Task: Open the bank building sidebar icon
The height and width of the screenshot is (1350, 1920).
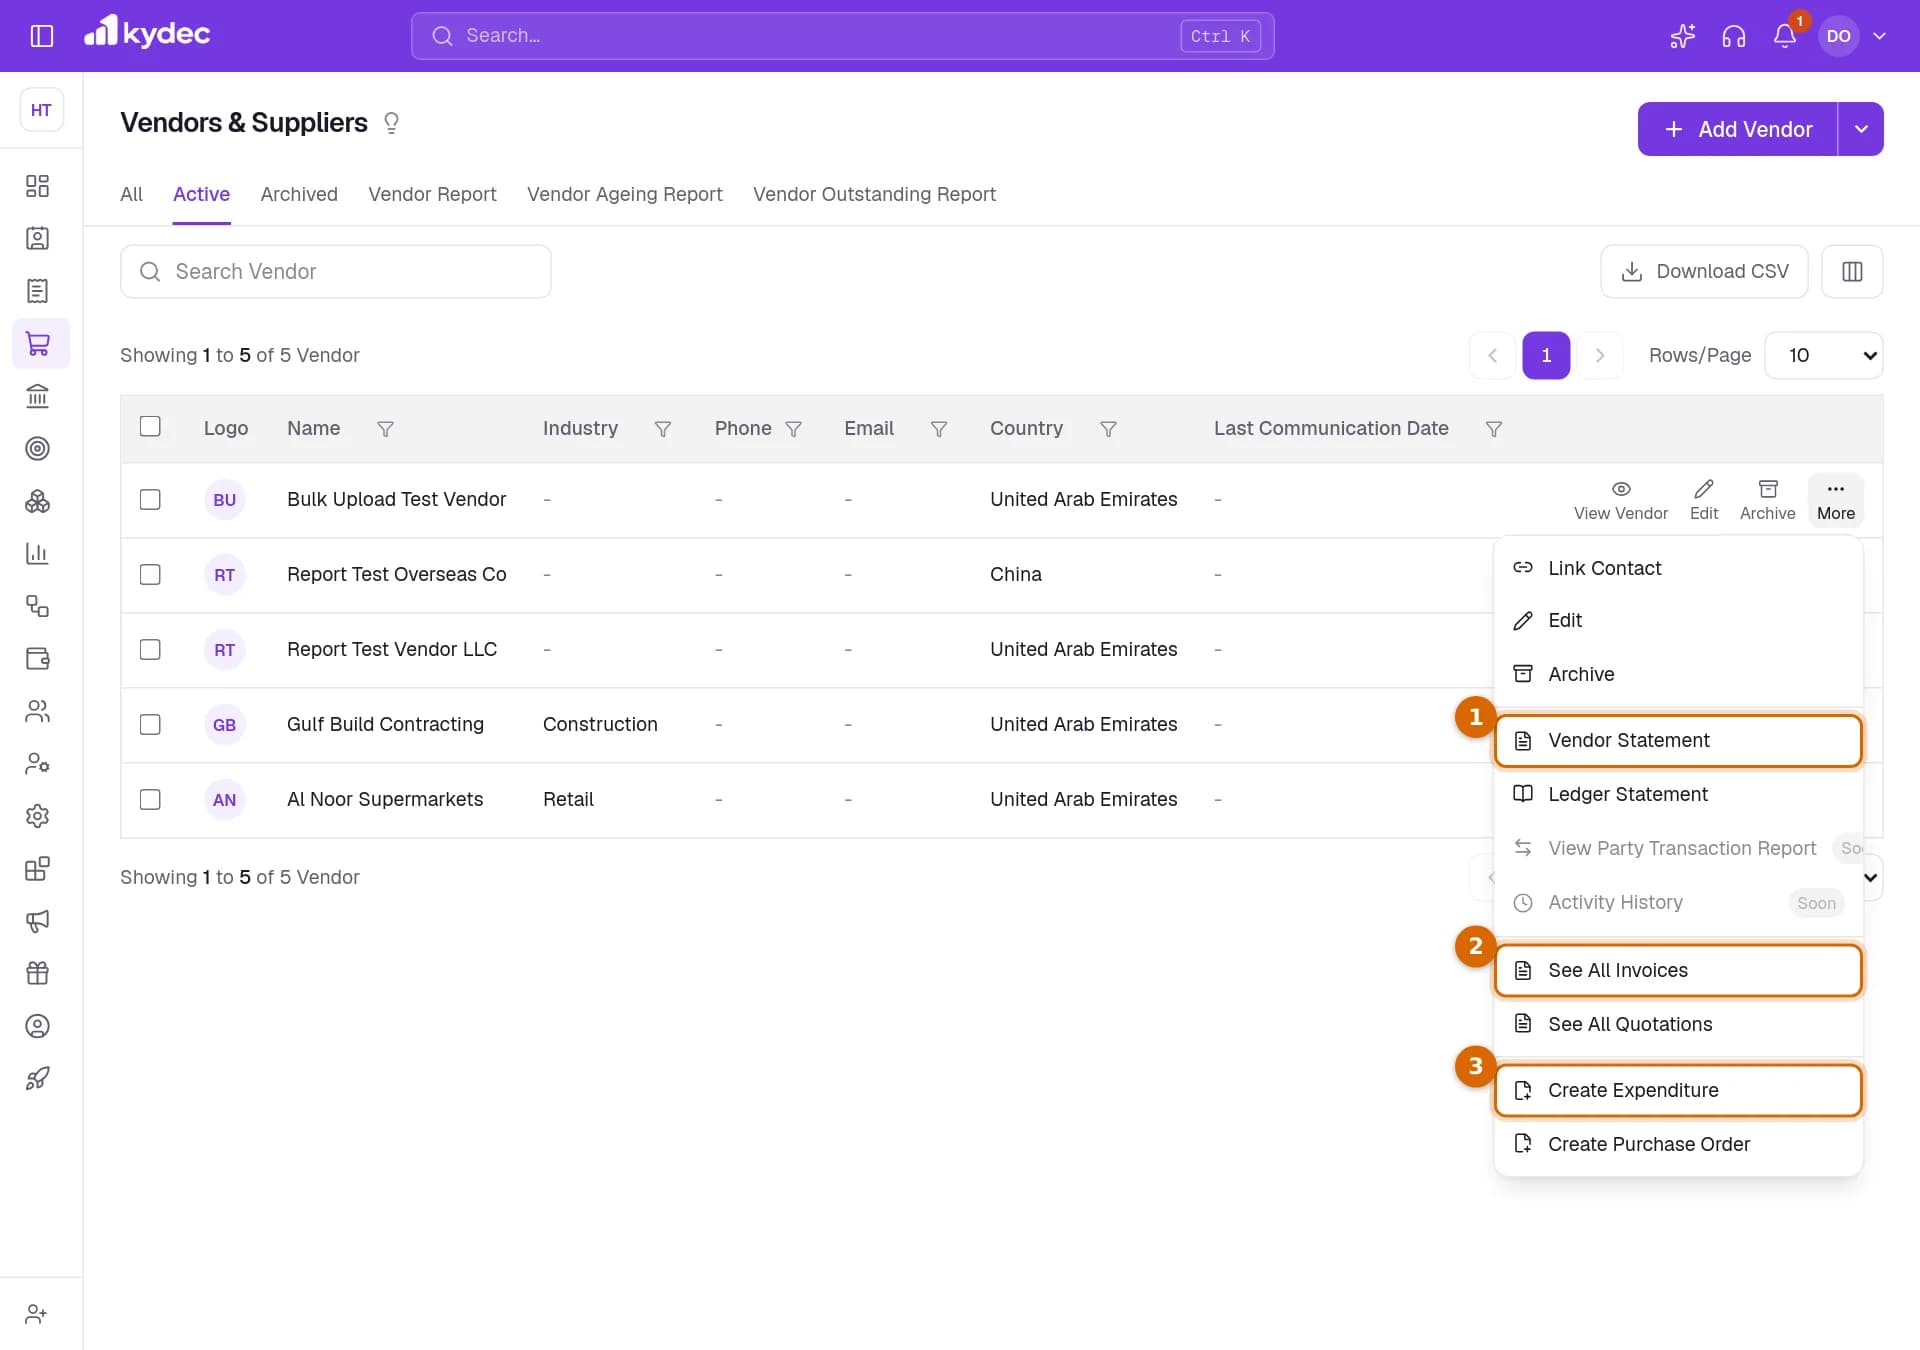Action: (38, 396)
